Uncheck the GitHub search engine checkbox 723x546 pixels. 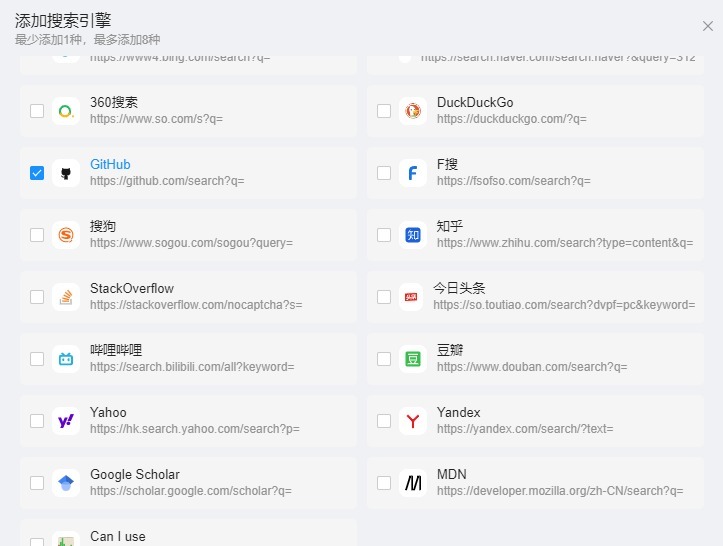pos(37,173)
